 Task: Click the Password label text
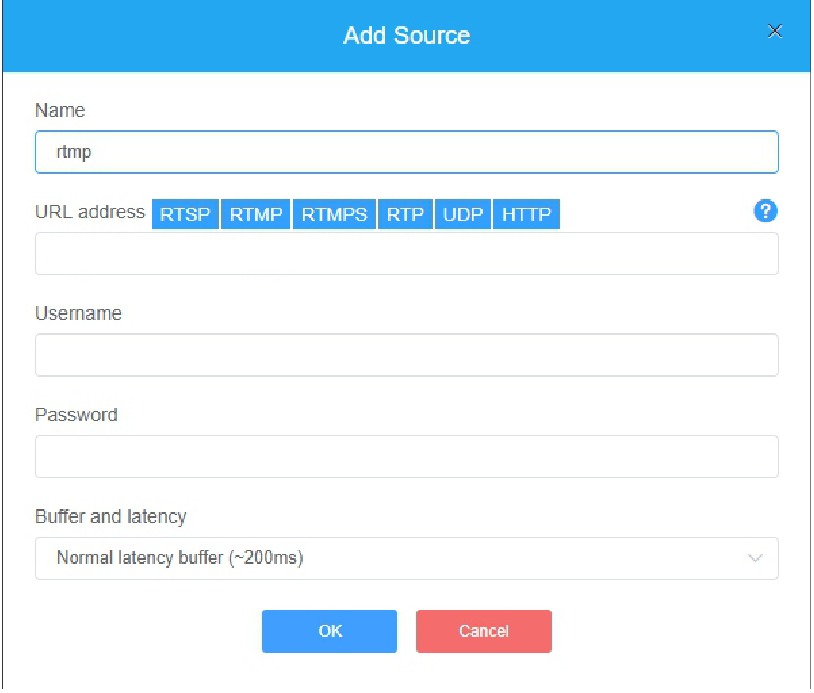pos(76,415)
